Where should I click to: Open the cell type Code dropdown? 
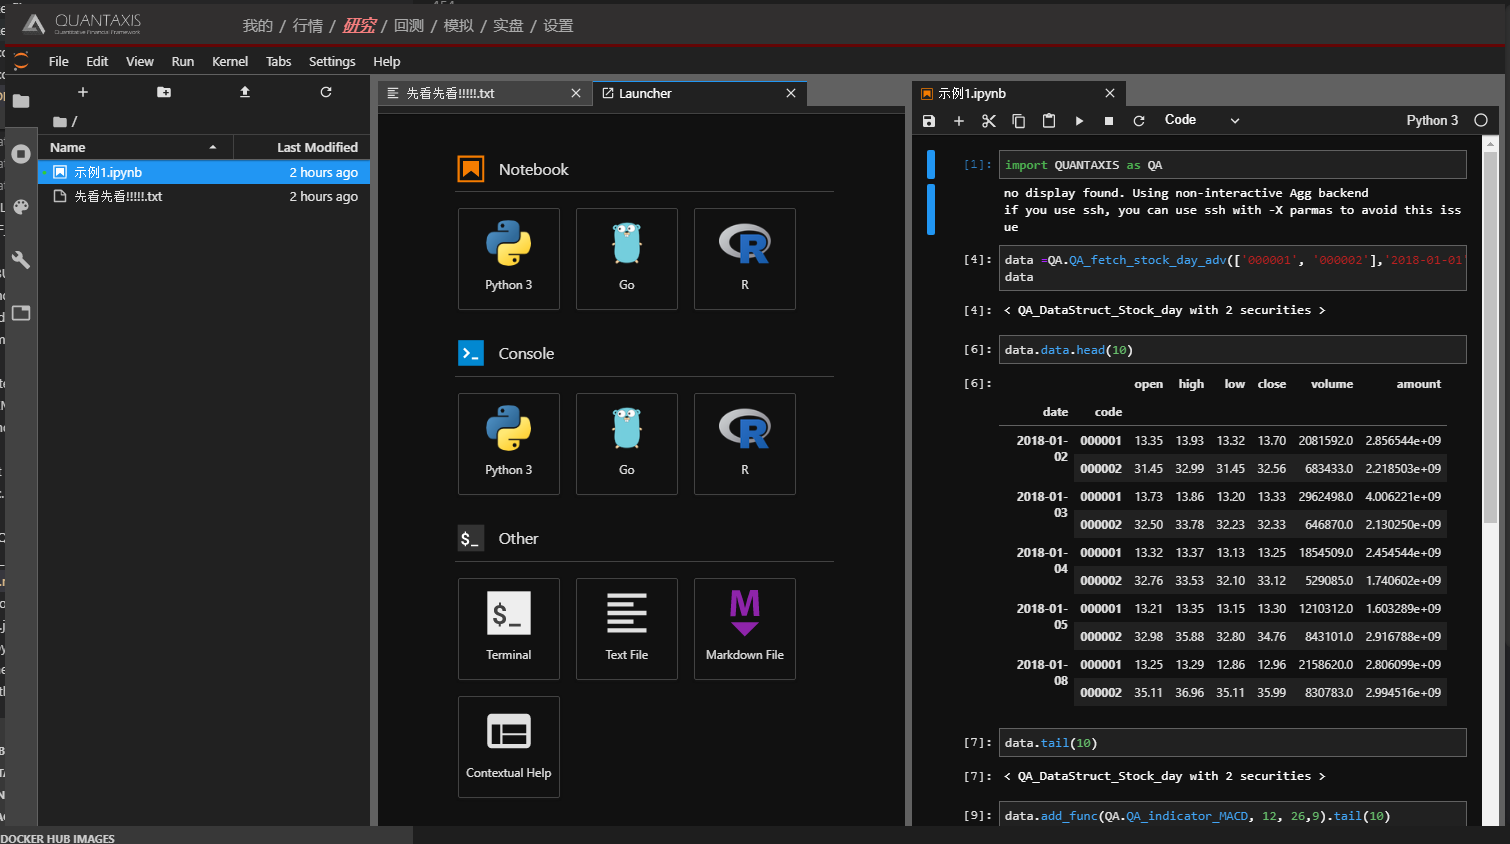point(1202,120)
